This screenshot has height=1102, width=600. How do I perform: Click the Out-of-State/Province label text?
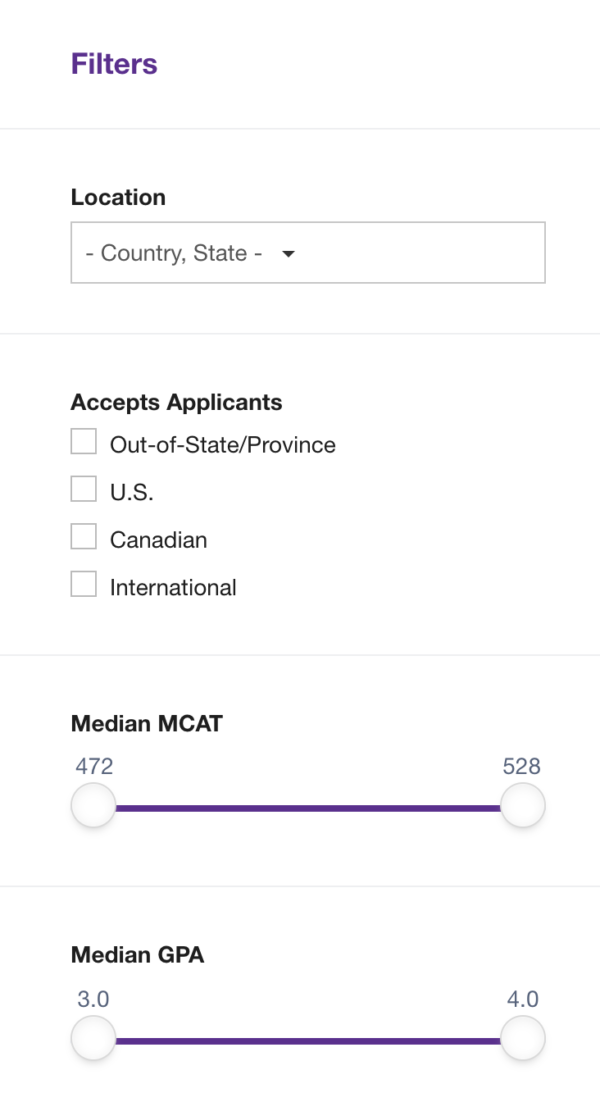tap(222, 444)
